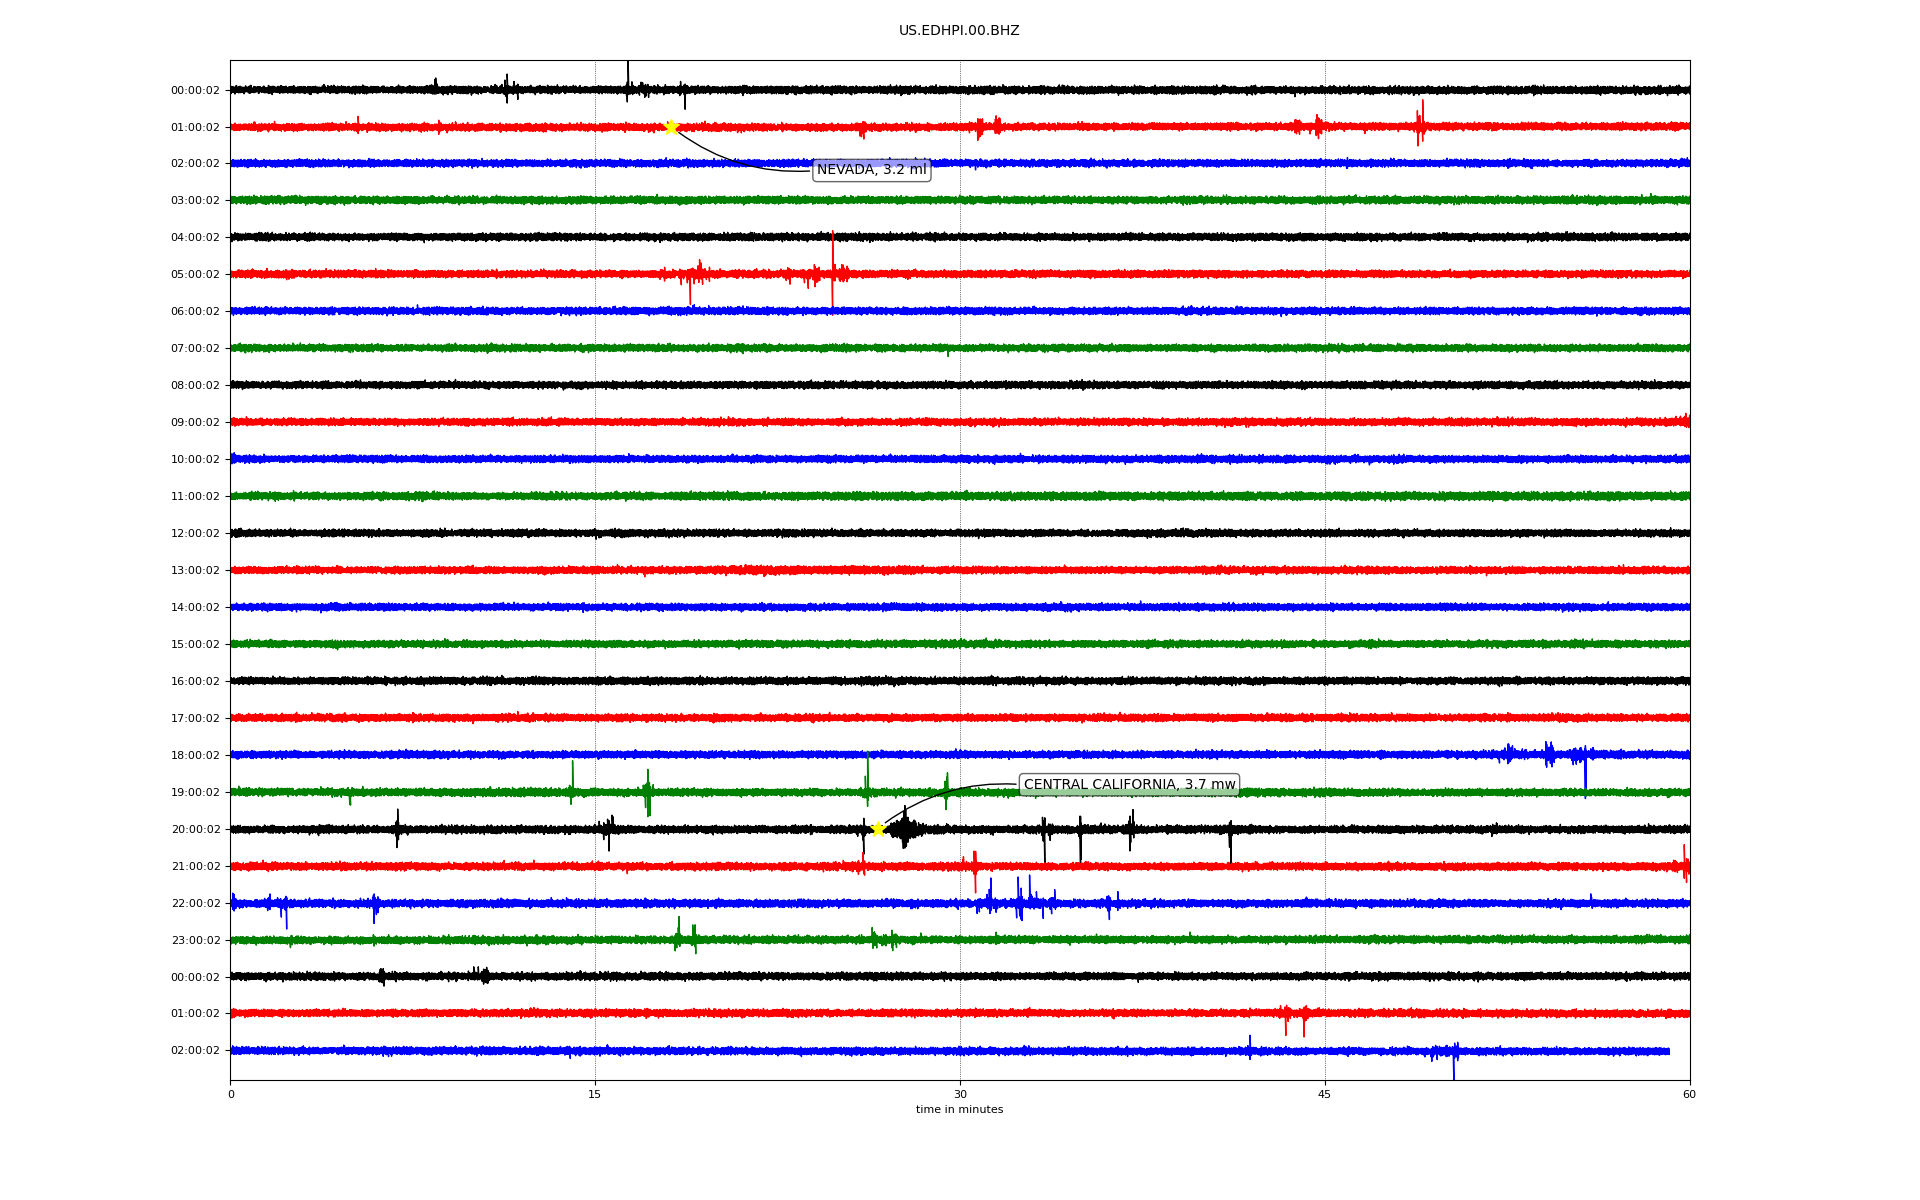Click the second 00:00:02 label near the bottom
Screen dimensions: 1920x1200
[195, 978]
